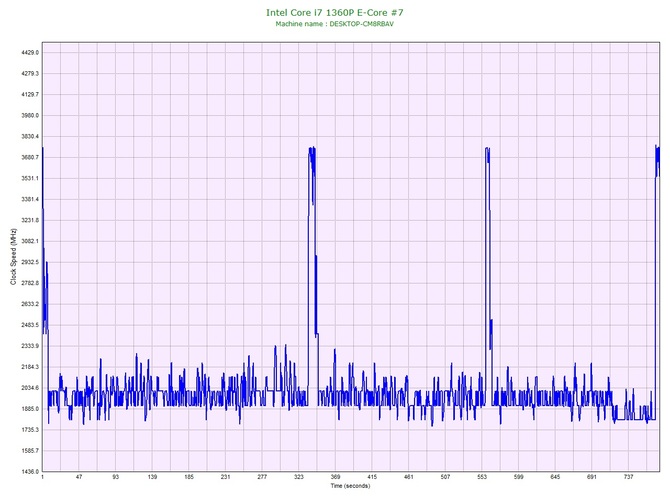The width and height of the screenshot is (670, 503).
Task: Click the 3680.7 y-axis value
Action: tap(30, 157)
